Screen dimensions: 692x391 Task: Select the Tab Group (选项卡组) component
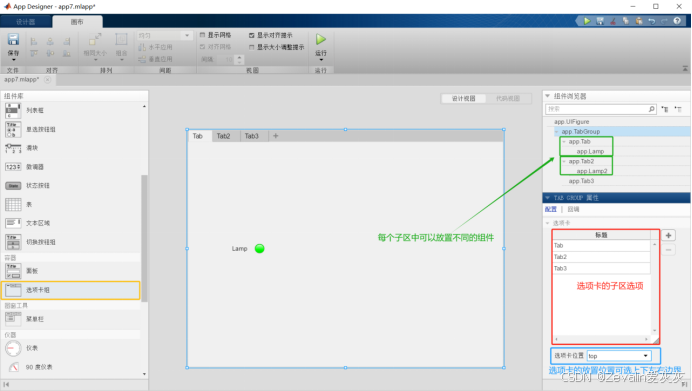(71, 290)
